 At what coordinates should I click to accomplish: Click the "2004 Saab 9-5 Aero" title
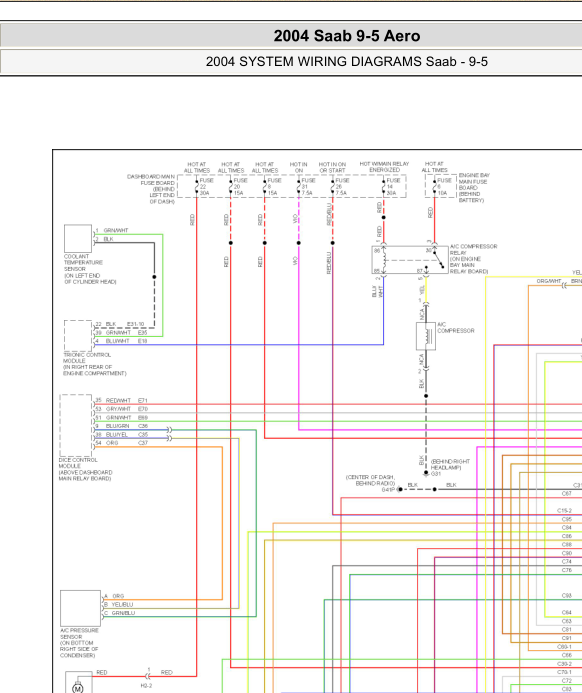click(x=346, y=36)
